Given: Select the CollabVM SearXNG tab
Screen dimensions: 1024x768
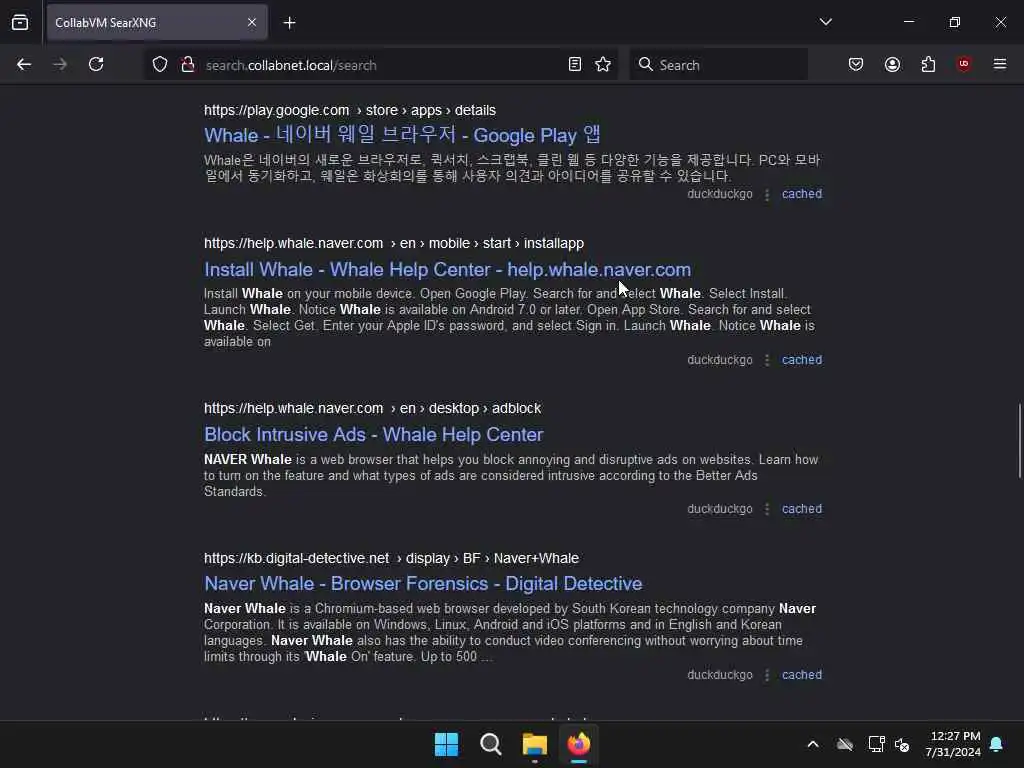Looking at the screenshot, I should [x=157, y=23].
